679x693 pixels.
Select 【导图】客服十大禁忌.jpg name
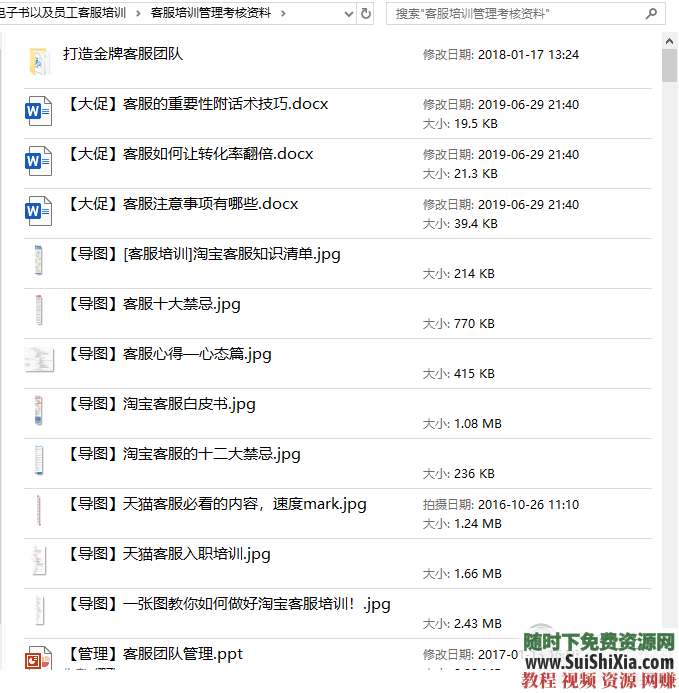(153, 304)
